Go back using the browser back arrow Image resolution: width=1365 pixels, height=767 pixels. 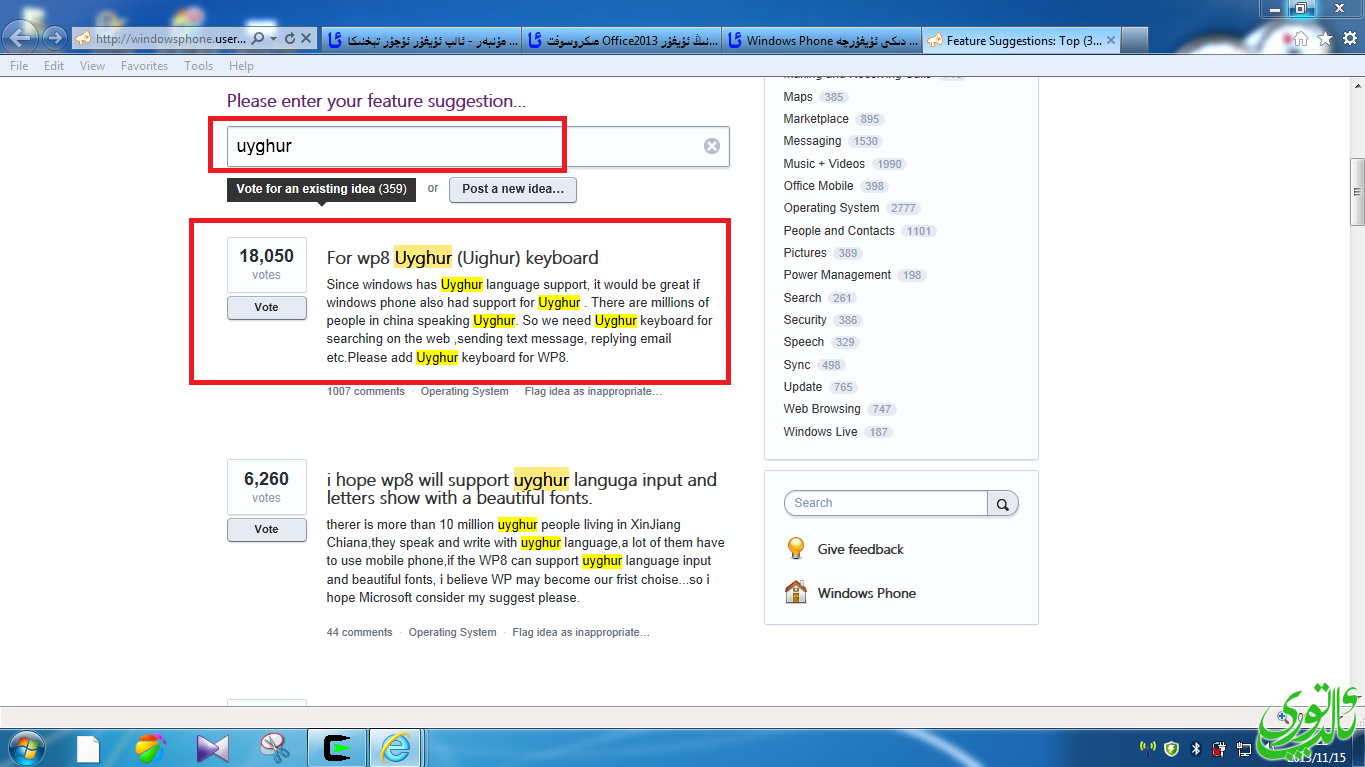pyautogui.click(x=22, y=38)
